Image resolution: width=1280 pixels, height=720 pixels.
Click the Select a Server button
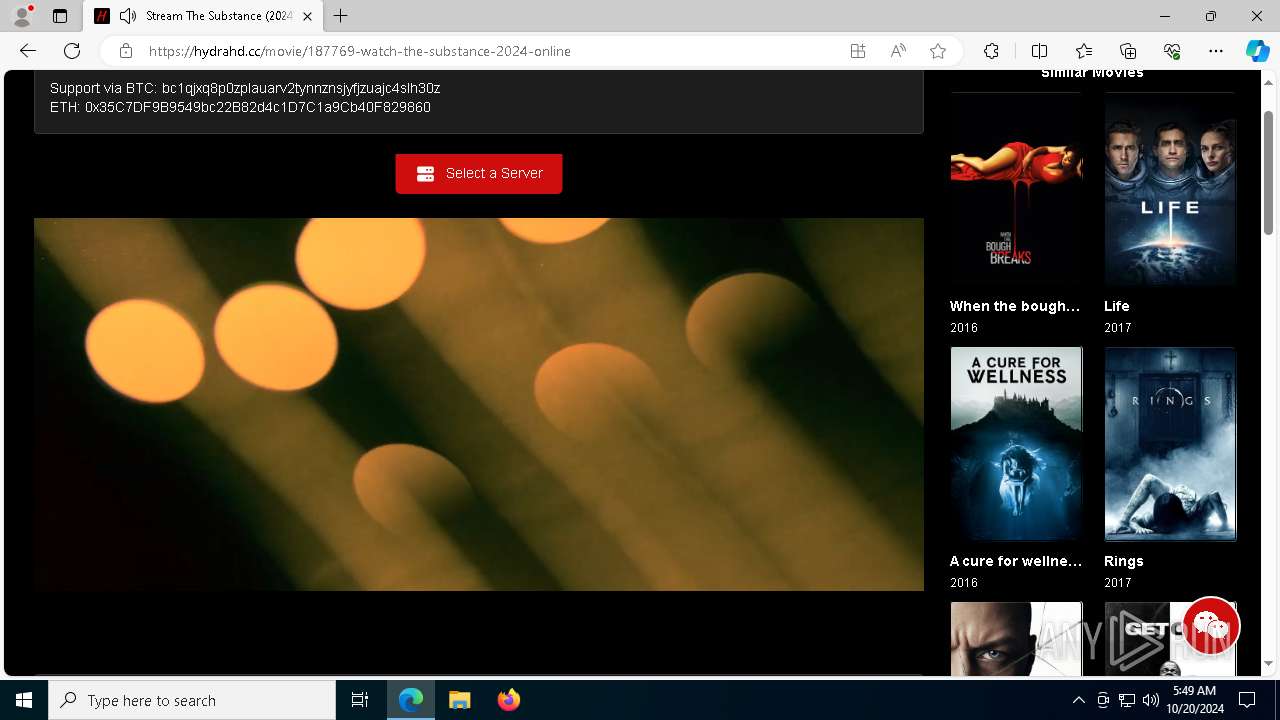pyautogui.click(x=479, y=173)
